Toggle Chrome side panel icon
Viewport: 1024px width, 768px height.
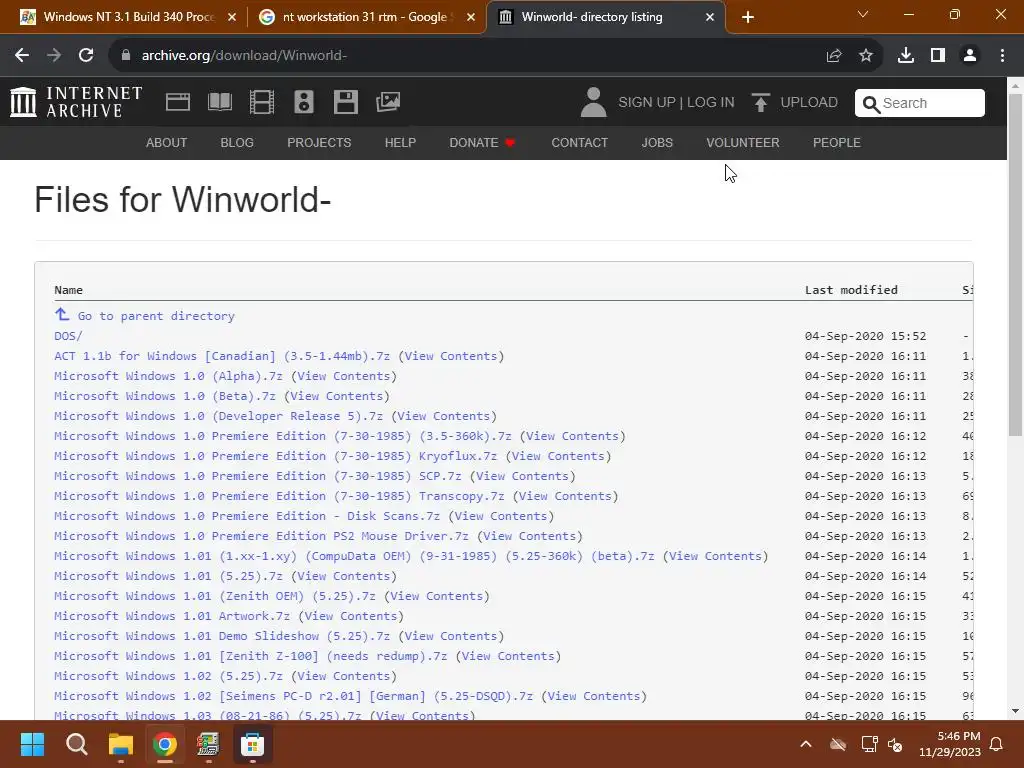938,56
